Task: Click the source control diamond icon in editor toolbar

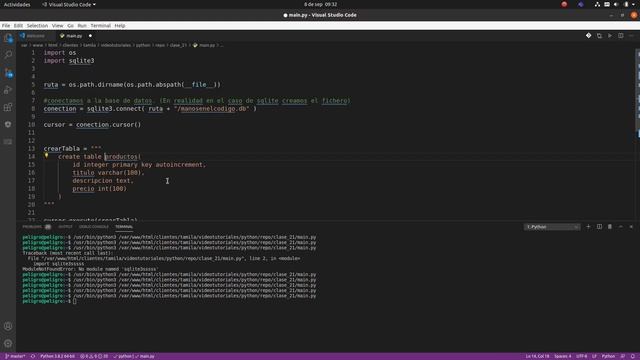Action: [588, 36]
